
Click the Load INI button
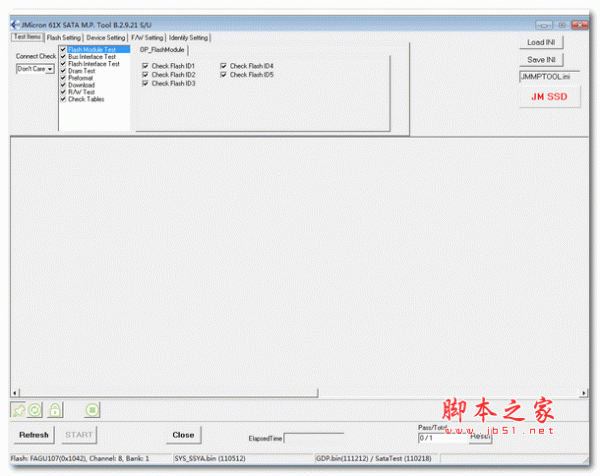pos(541,42)
